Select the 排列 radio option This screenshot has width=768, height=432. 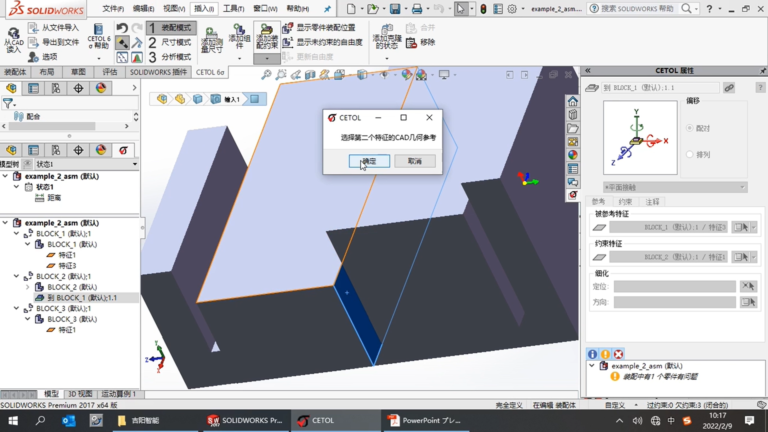coord(690,154)
